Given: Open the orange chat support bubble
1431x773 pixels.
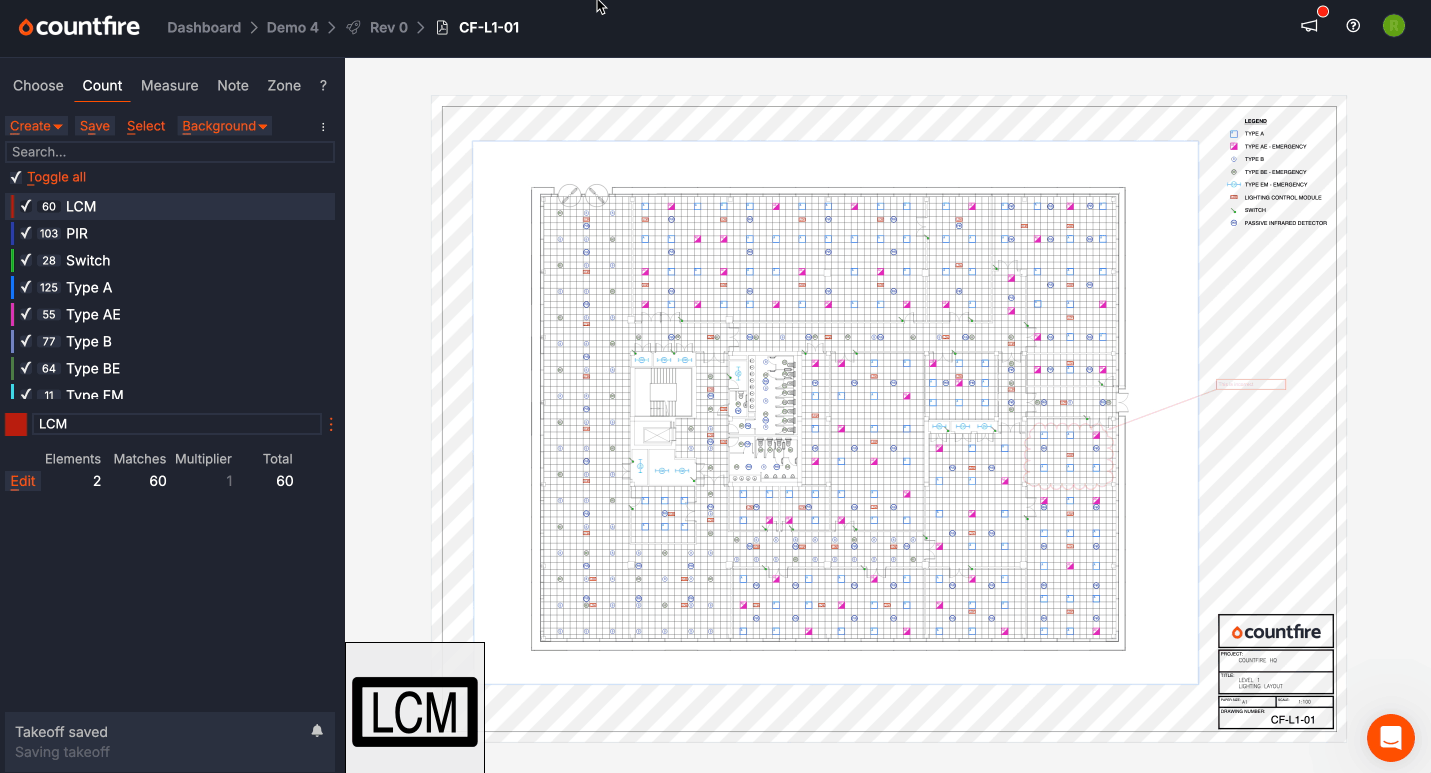Looking at the screenshot, I should [1390, 738].
